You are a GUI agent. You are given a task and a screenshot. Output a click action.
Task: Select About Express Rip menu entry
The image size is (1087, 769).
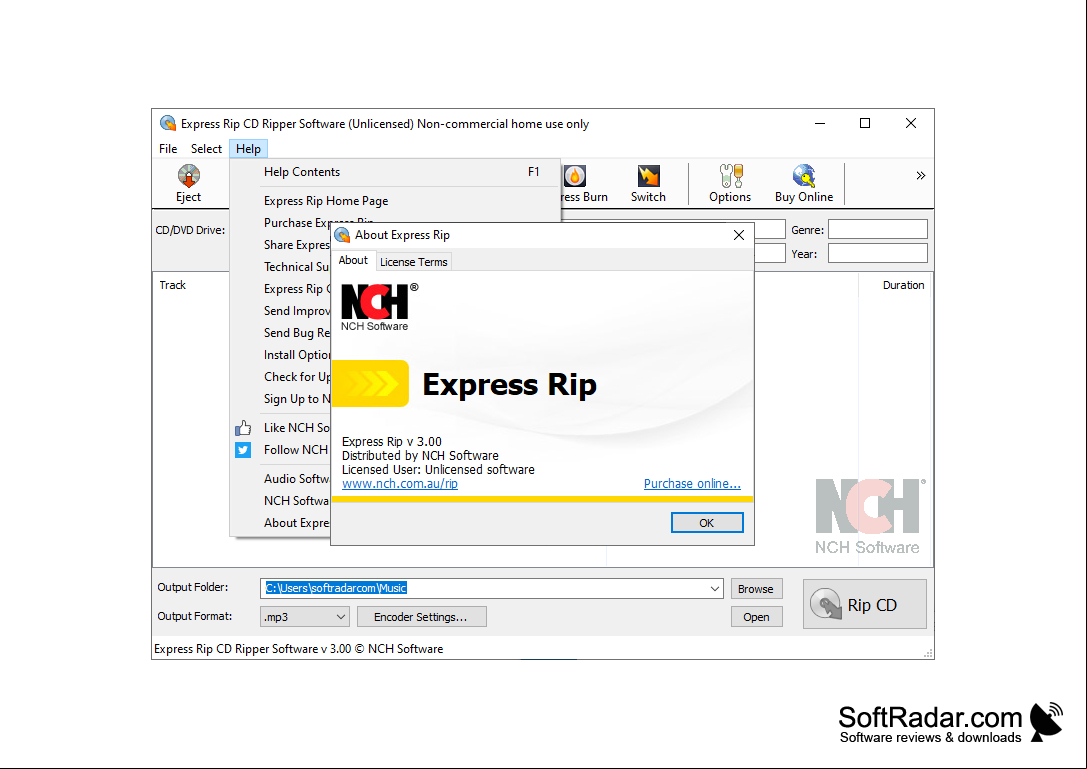coord(281,523)
